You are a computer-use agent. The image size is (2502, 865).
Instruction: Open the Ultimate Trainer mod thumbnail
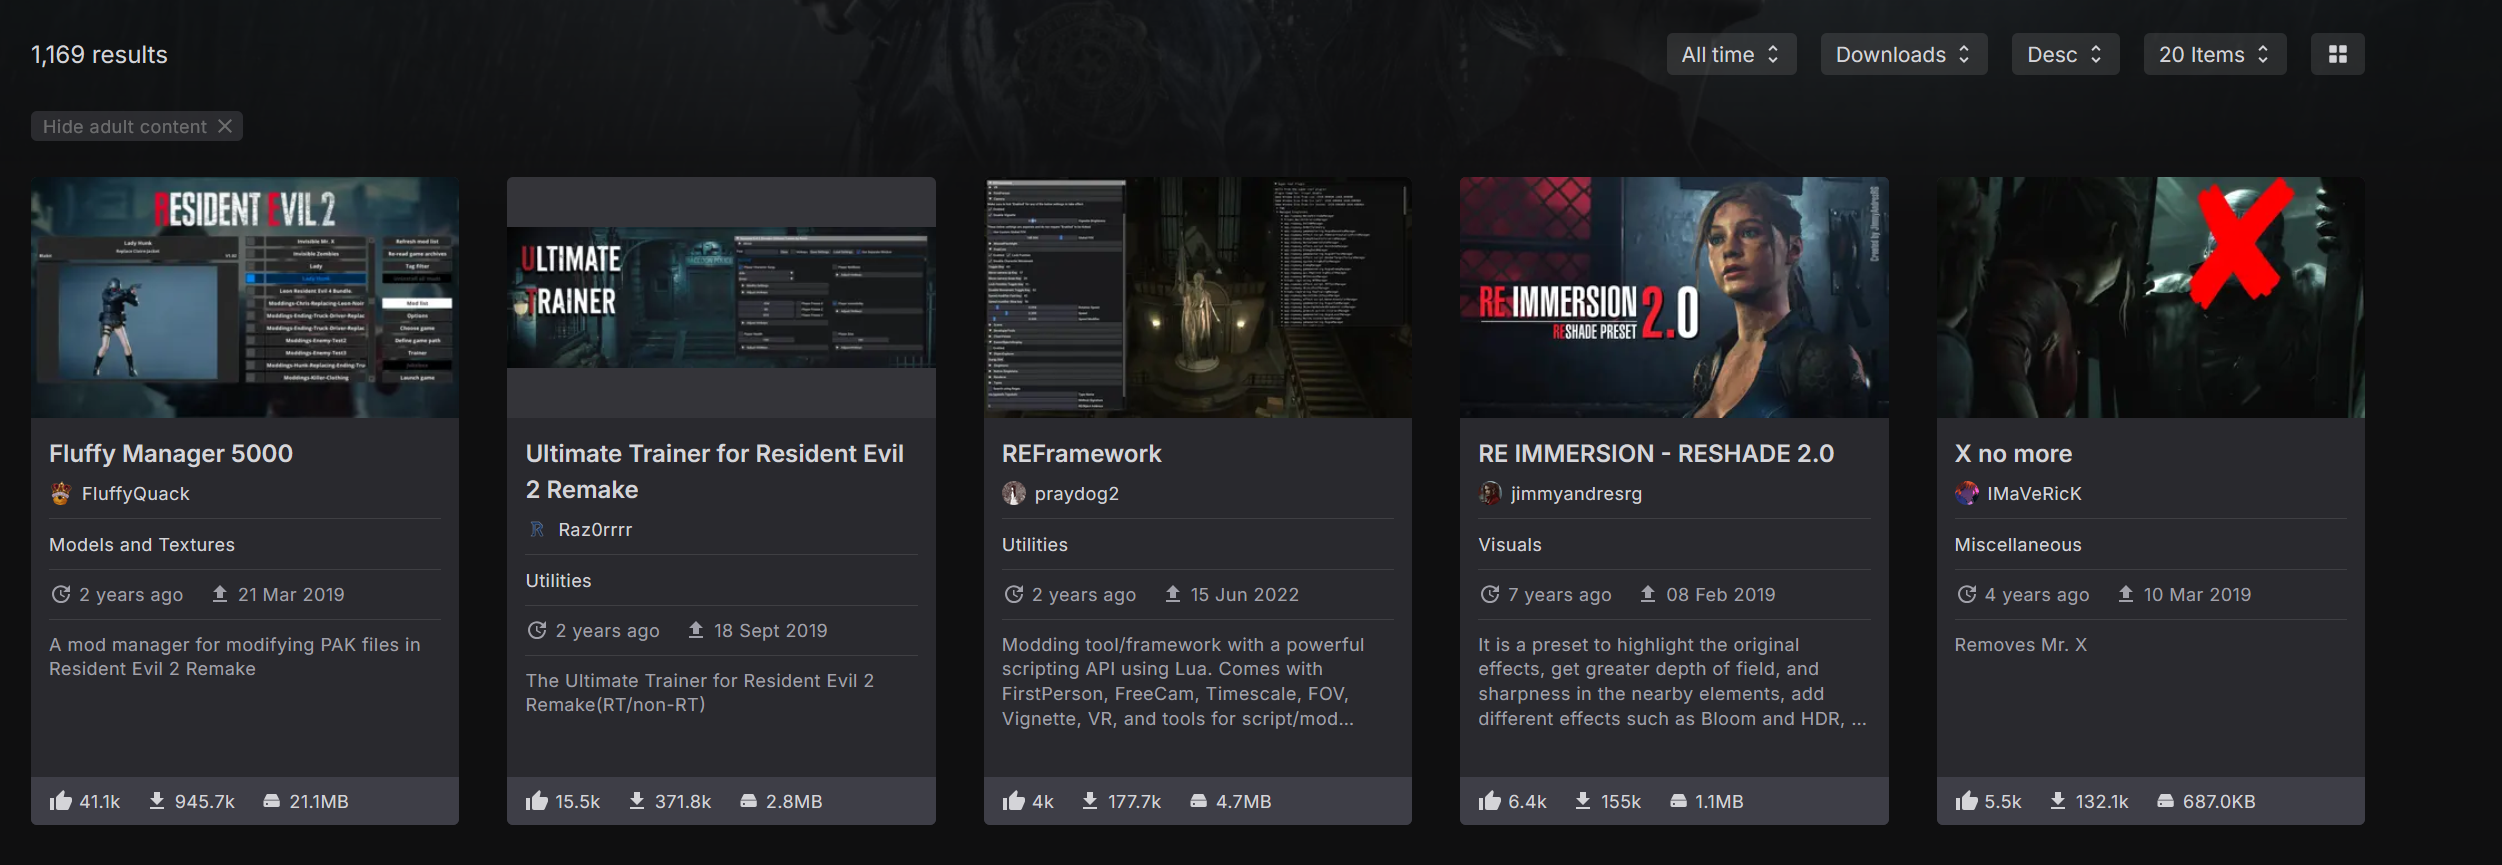point(721,297)
